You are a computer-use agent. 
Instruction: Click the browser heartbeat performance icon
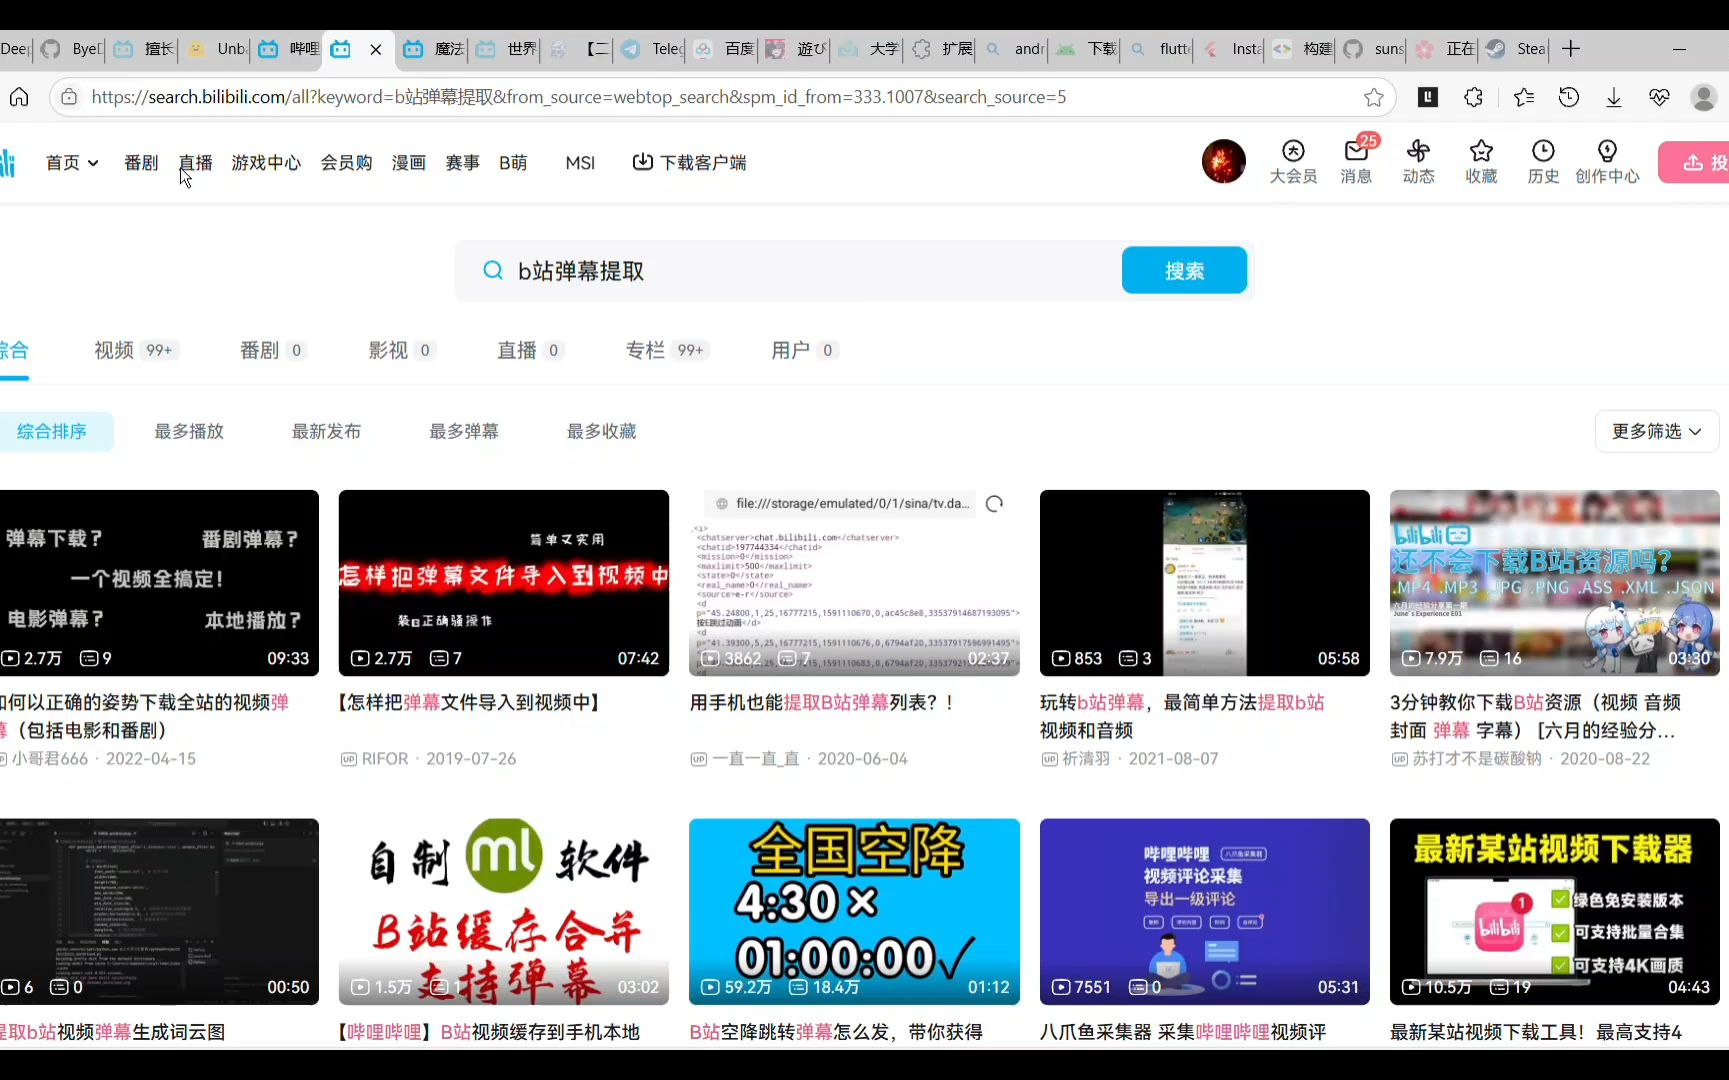[1660, 97]
